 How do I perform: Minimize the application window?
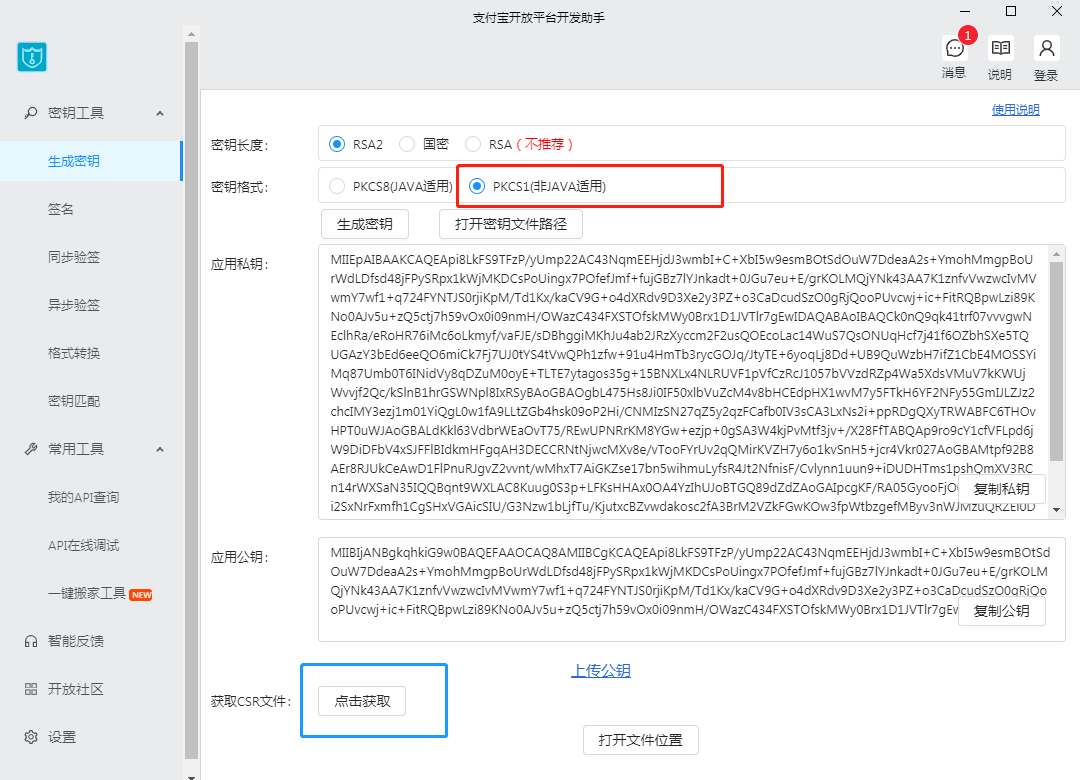964,11
